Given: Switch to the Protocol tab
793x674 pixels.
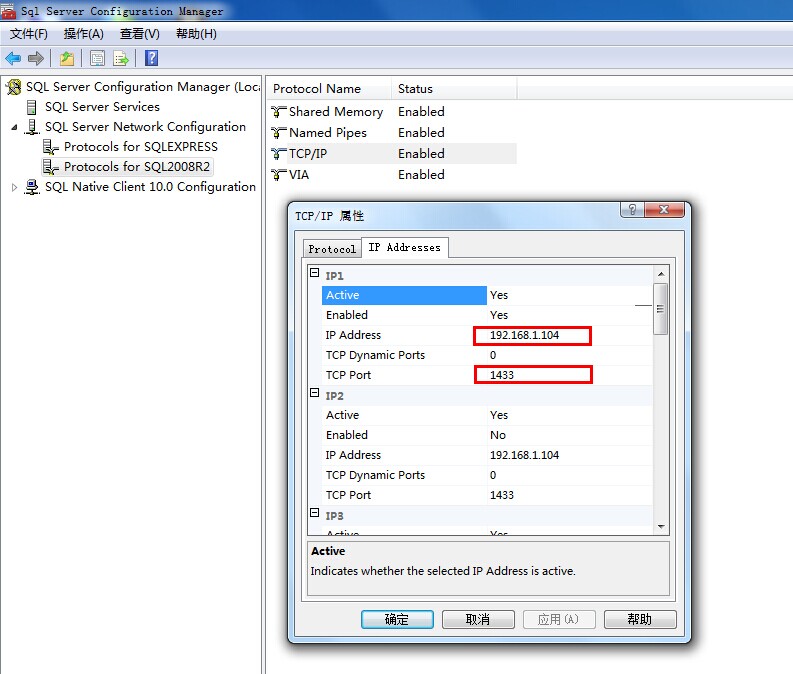Looking at the screenshot, I should [332, 249].
